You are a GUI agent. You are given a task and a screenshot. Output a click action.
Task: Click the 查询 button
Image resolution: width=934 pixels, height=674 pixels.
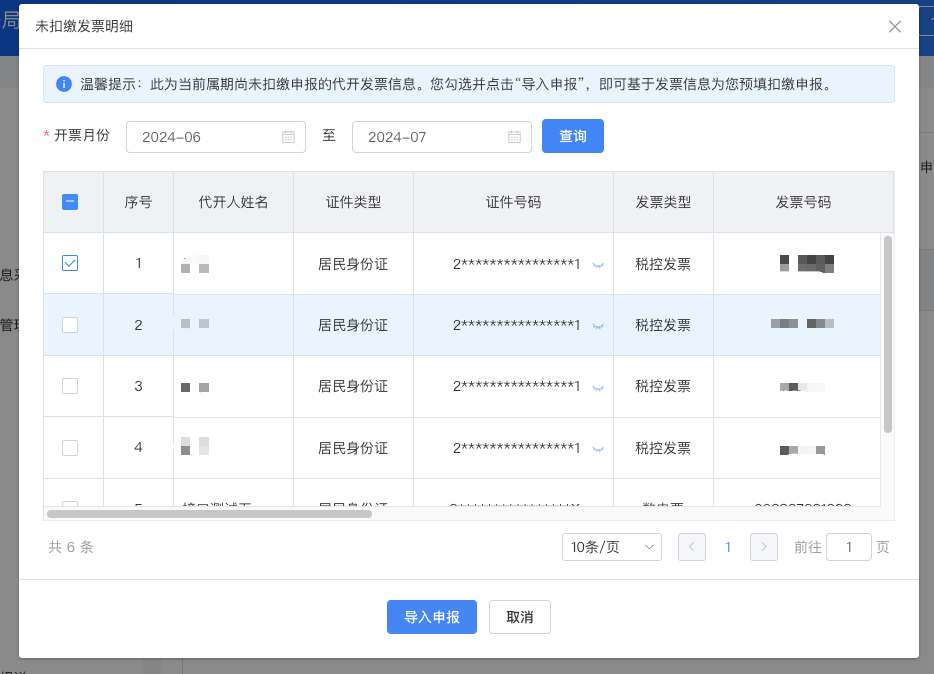pos(573,136)
